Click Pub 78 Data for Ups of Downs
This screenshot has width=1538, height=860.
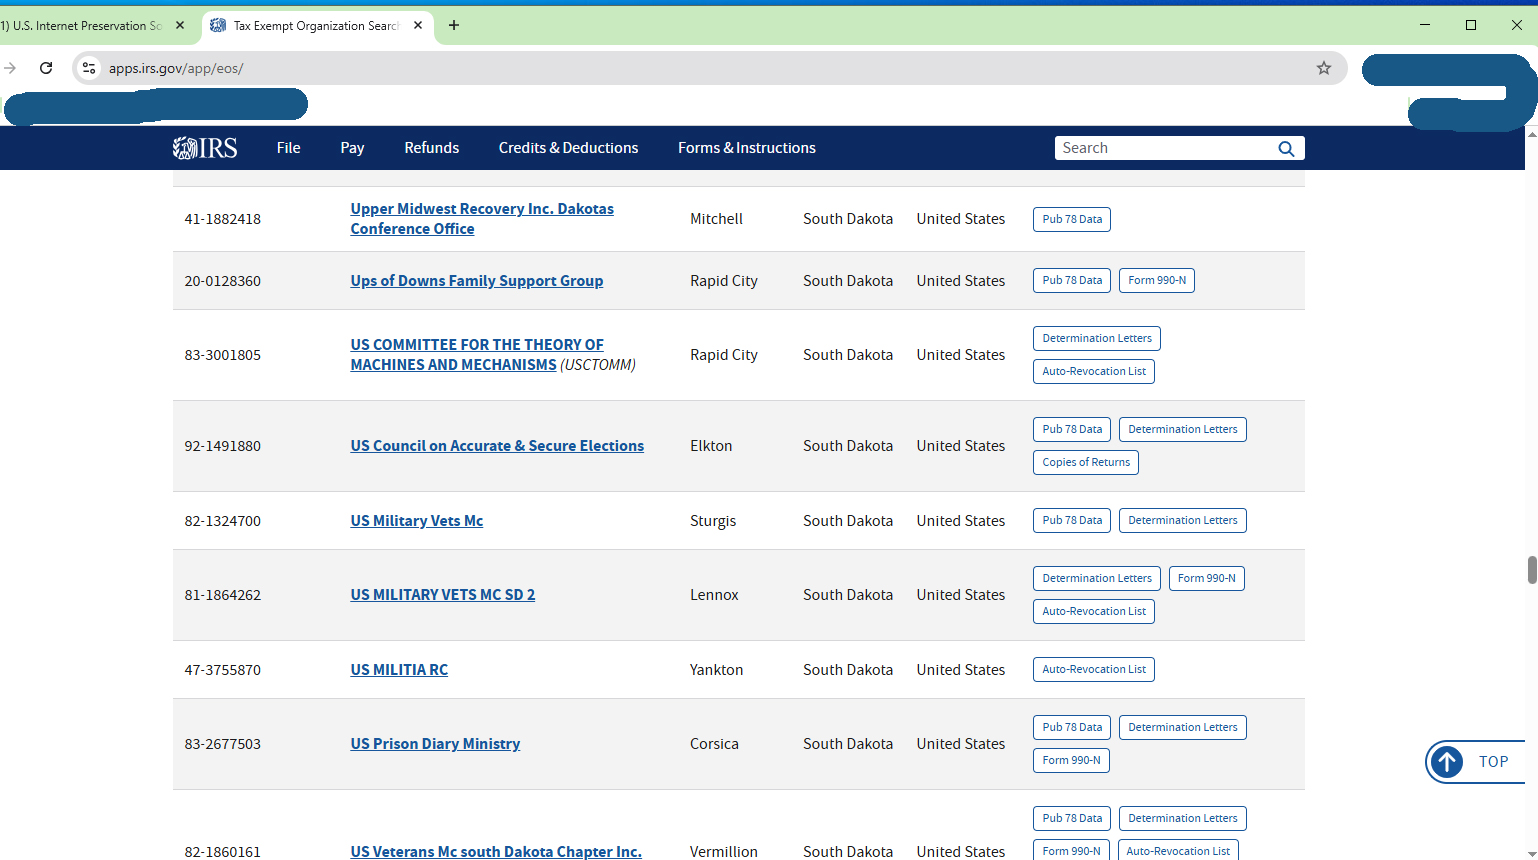(1072, 280)
